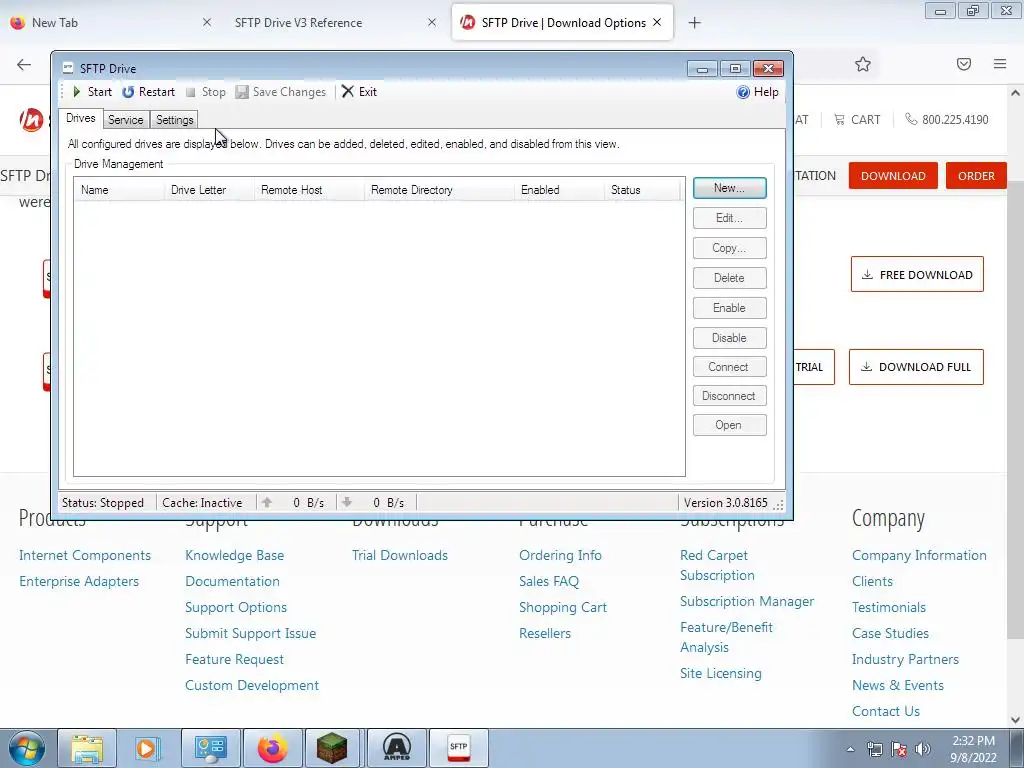This screenshot has width=1024, height=768.
Task: Click the browser back arrow
Action: click(x=24, y=64)
